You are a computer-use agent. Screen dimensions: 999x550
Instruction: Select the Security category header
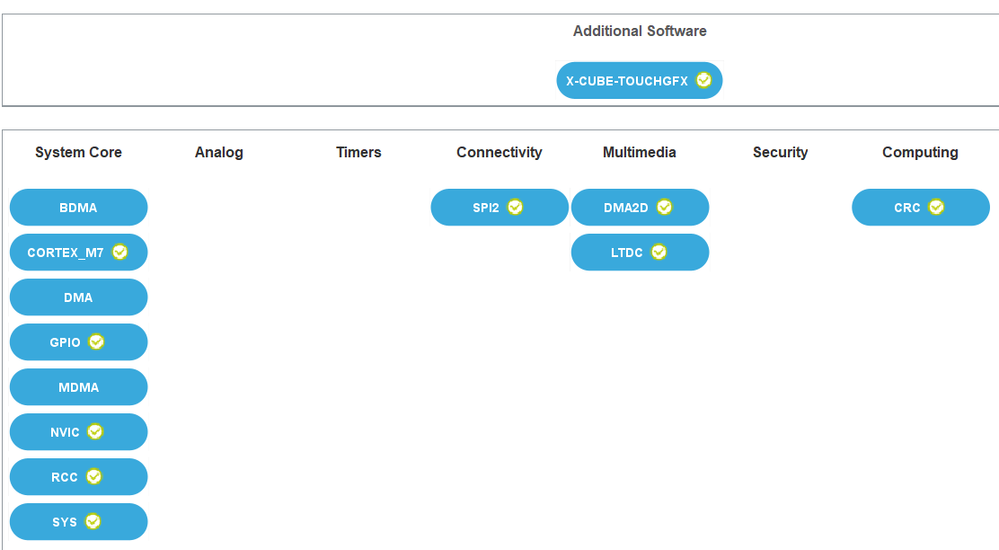coord(780,152)
